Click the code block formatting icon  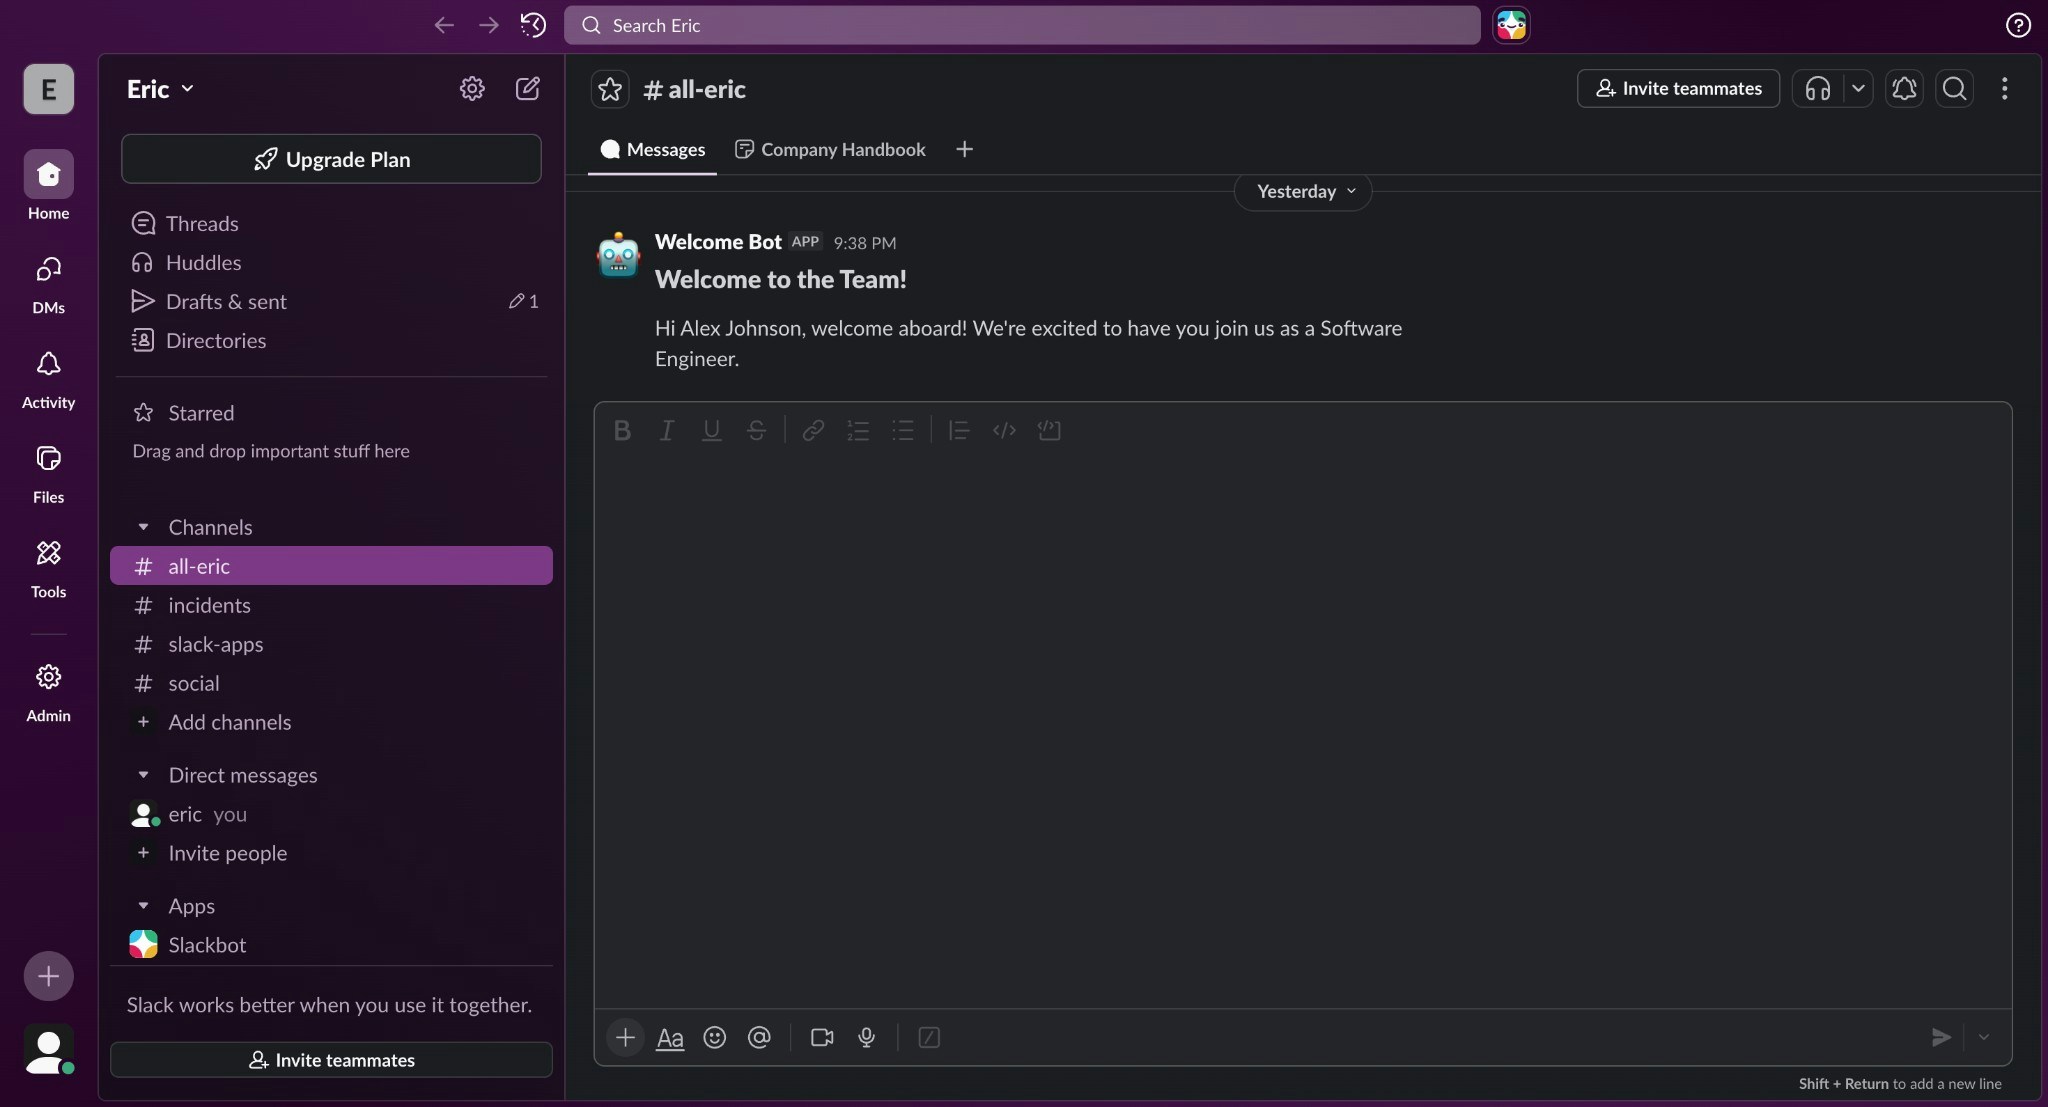pyautogui.click(x=1049, y=430)
